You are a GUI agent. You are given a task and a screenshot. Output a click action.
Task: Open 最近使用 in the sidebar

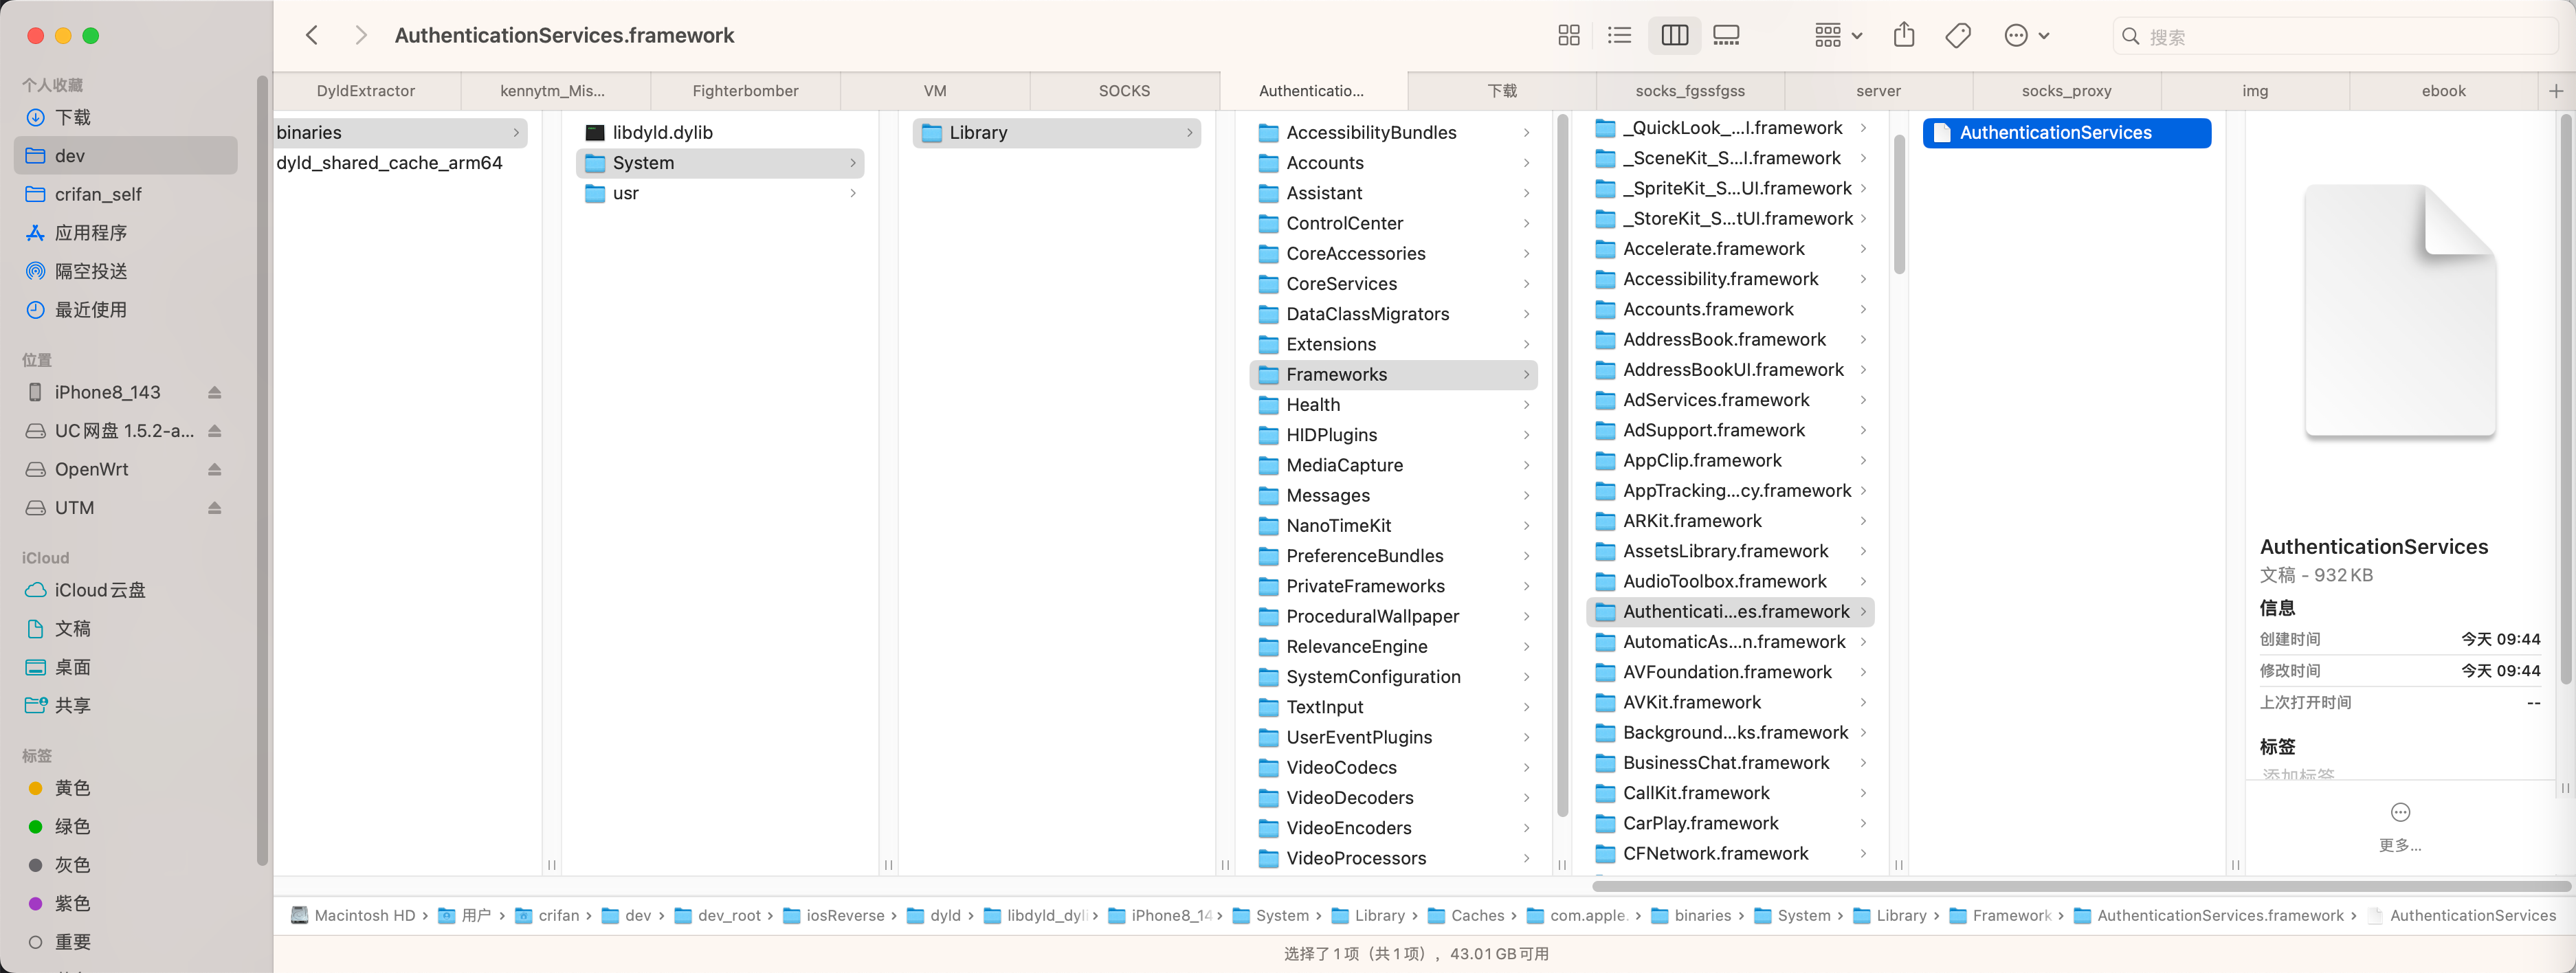(x=126, y=310)
